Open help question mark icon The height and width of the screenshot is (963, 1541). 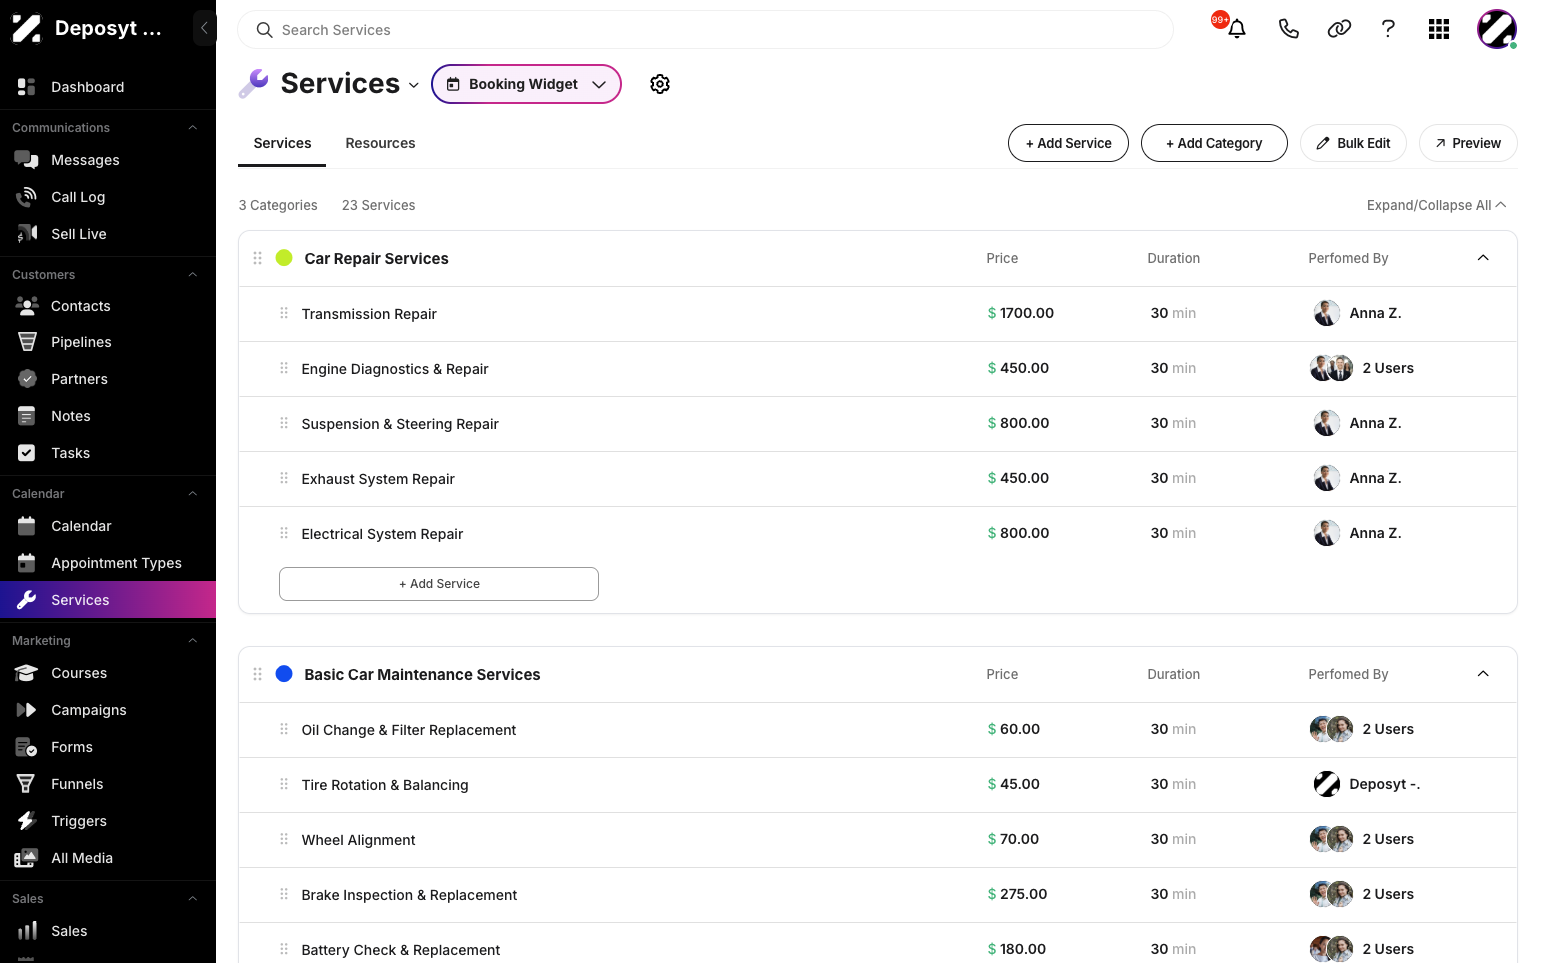[x=1388, y=29]
